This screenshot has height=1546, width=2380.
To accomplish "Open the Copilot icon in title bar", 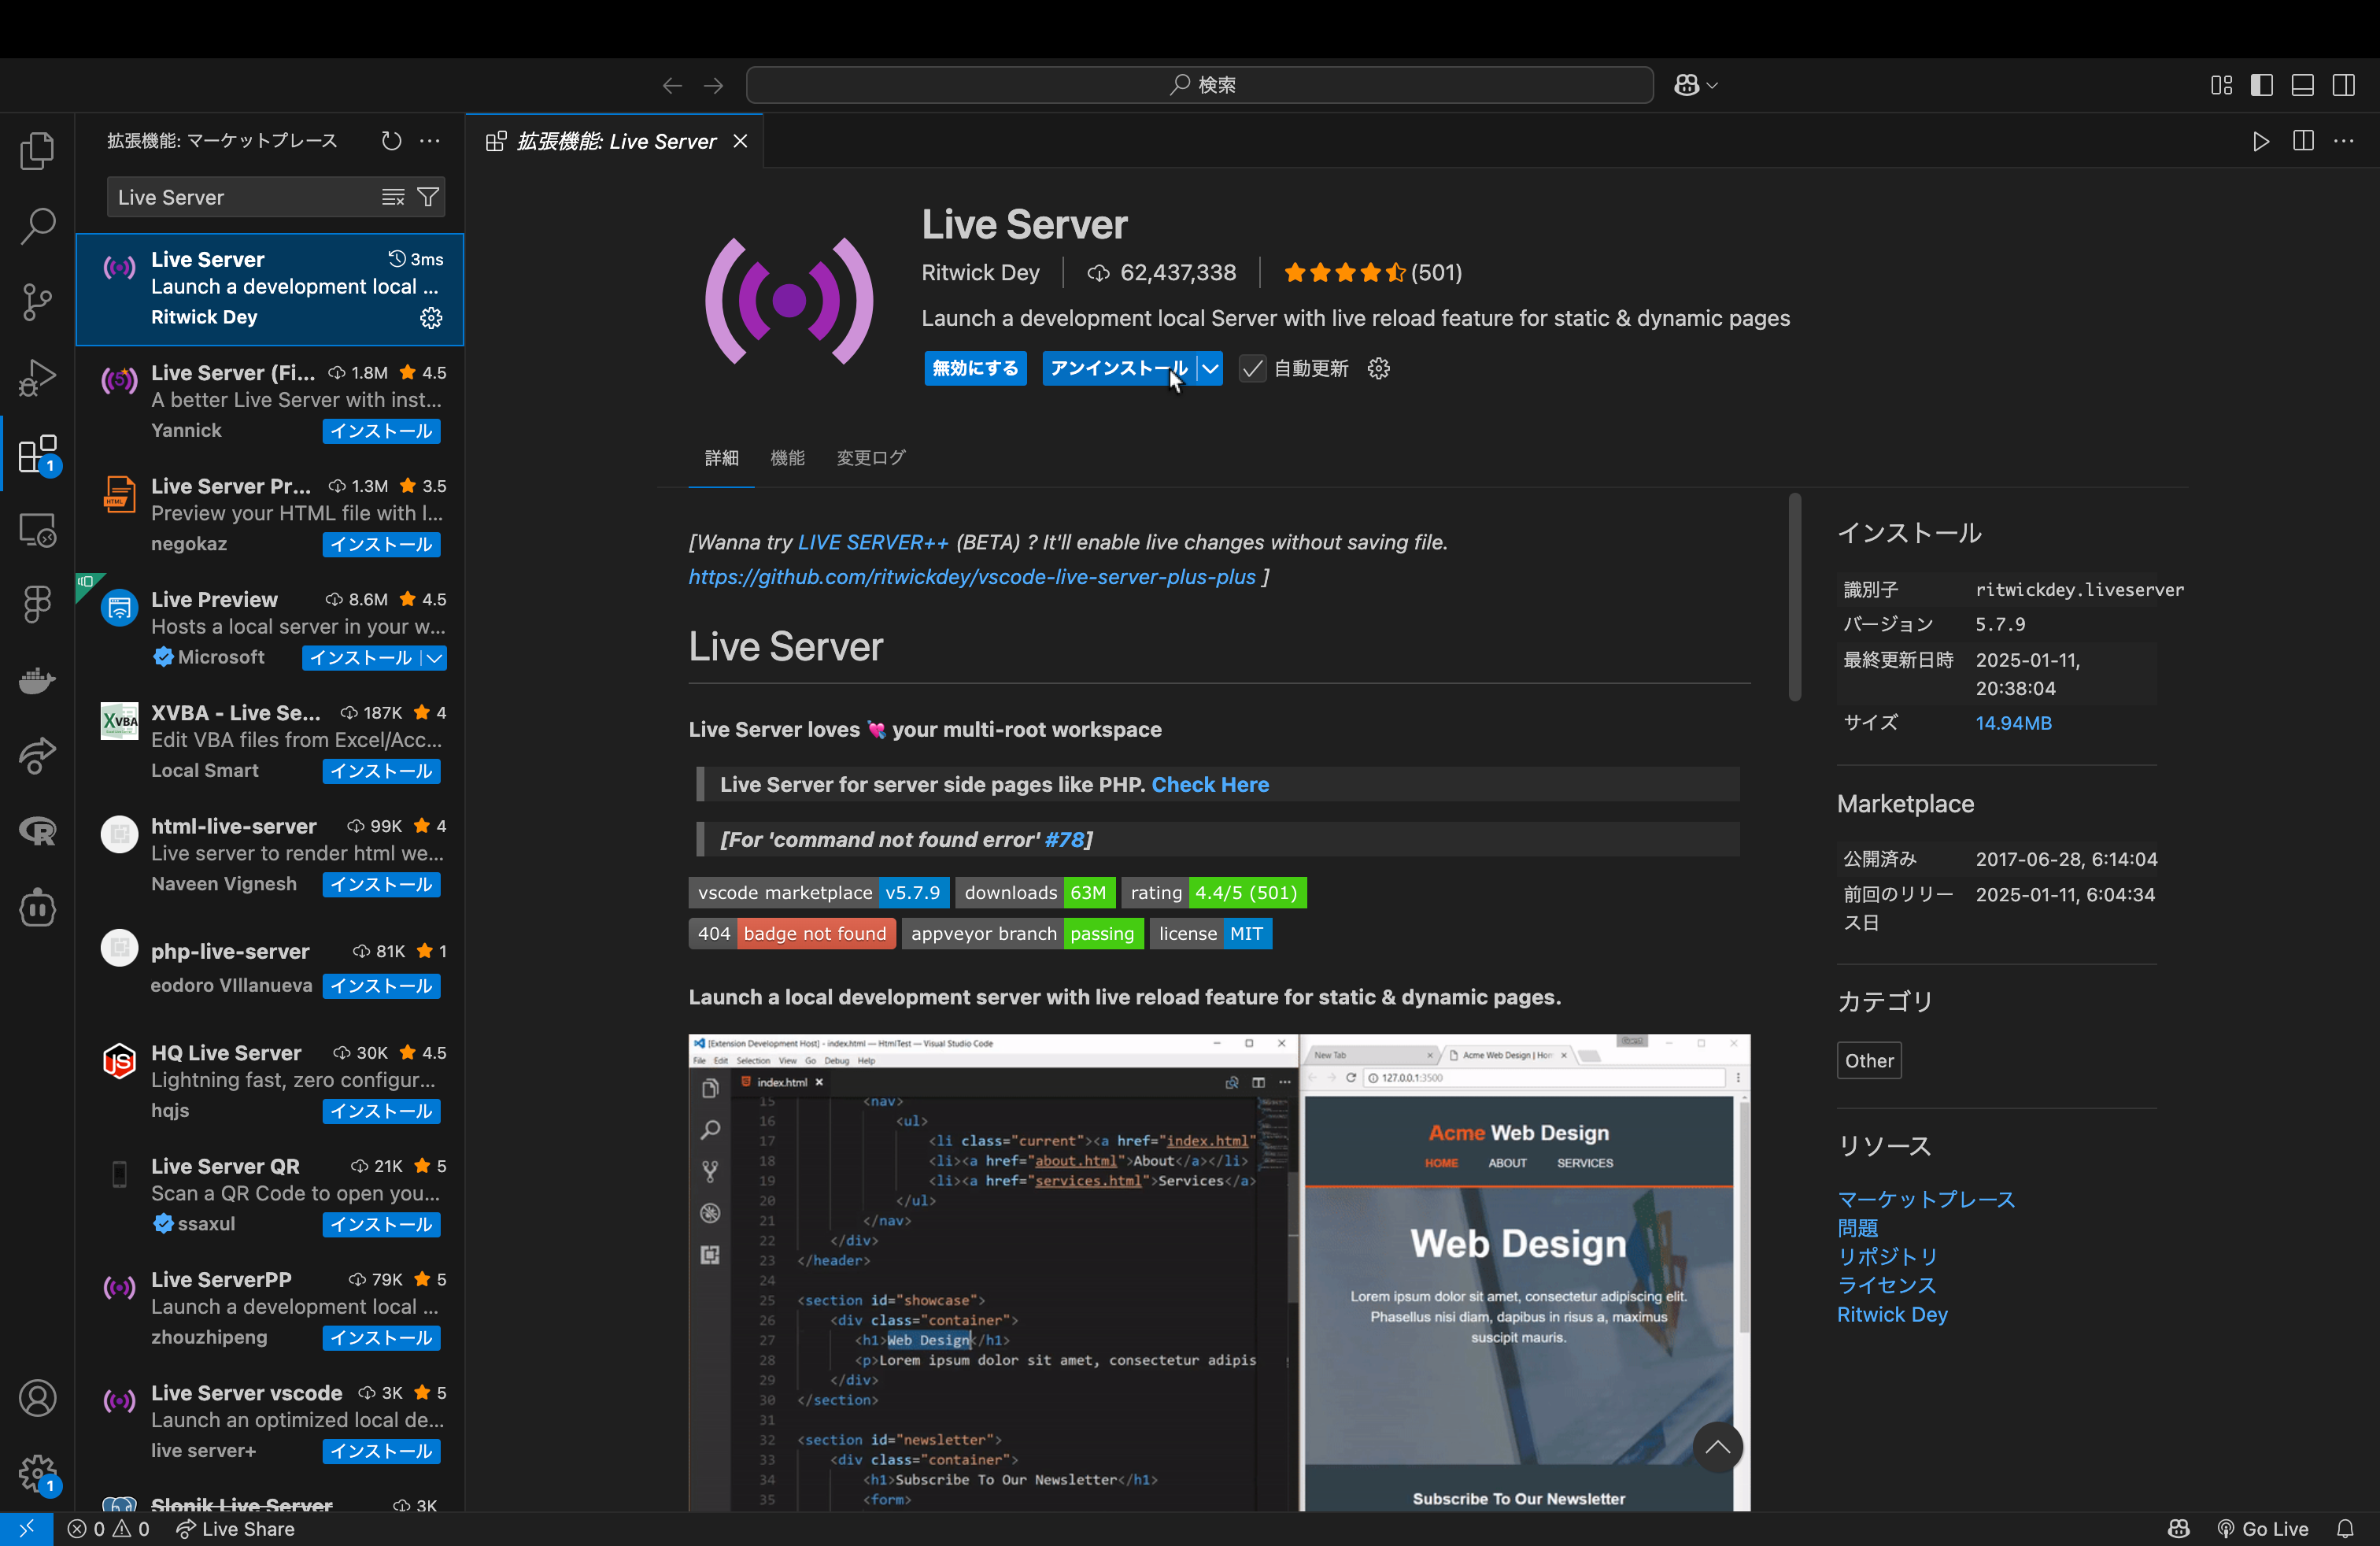I will coord(1686,85).
